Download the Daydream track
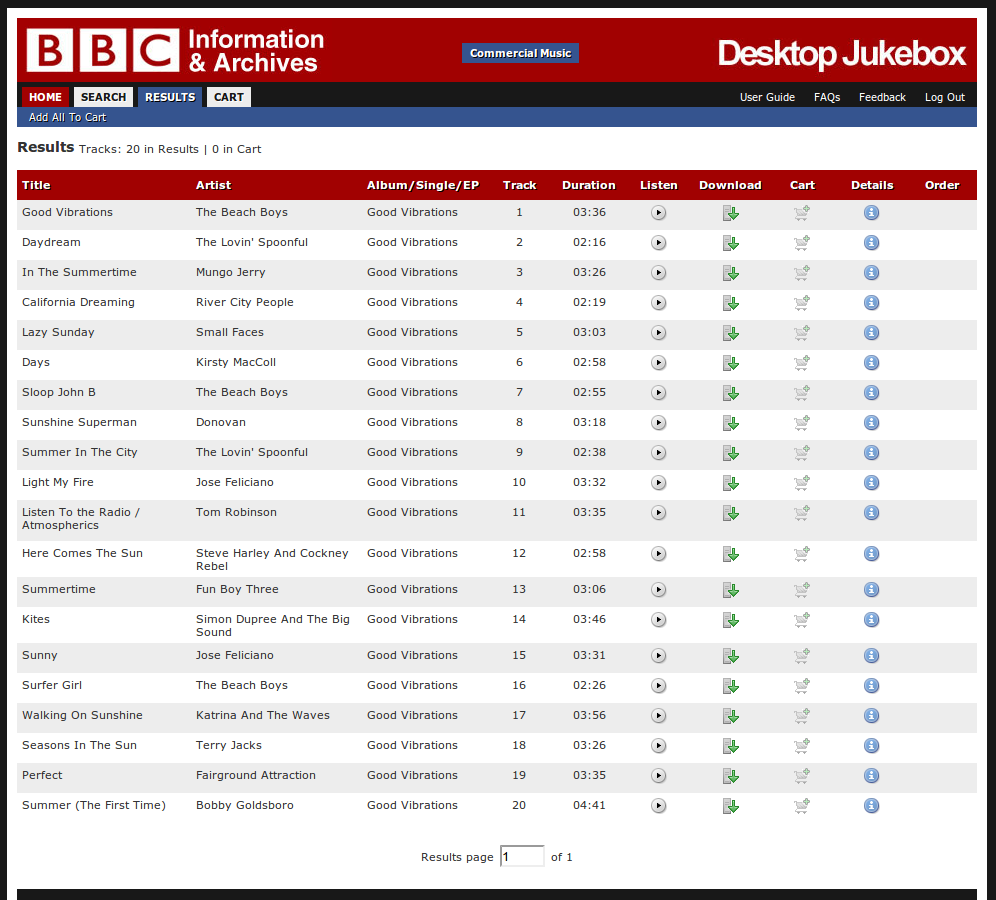996x900 pixels. [731, 243]
